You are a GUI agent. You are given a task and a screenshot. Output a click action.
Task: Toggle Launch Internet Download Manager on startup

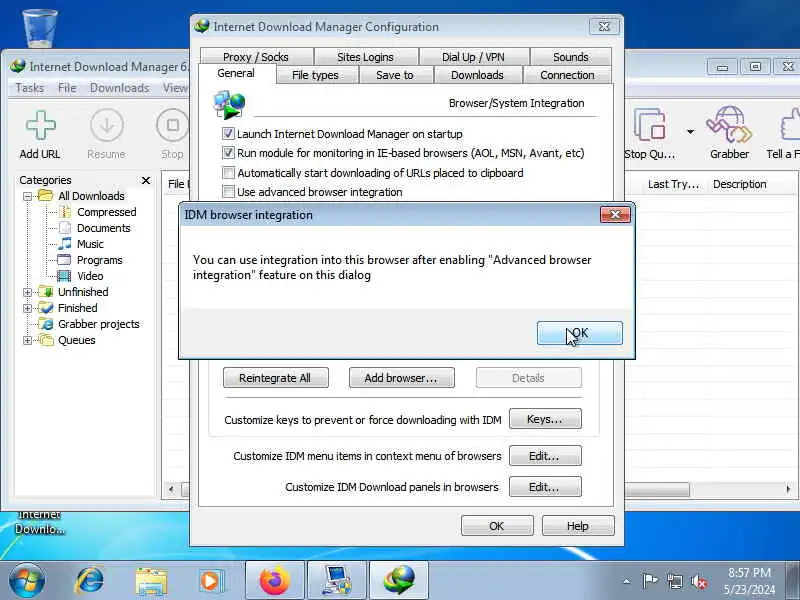click(228, 134)
